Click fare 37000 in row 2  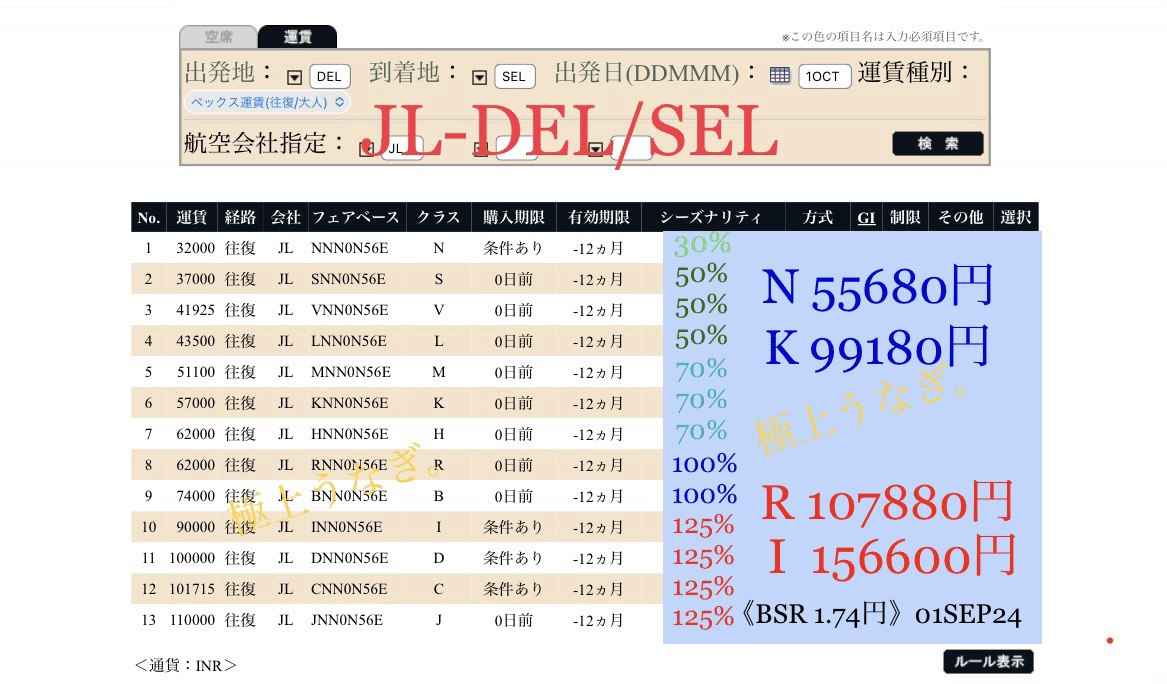pos(195,279)
